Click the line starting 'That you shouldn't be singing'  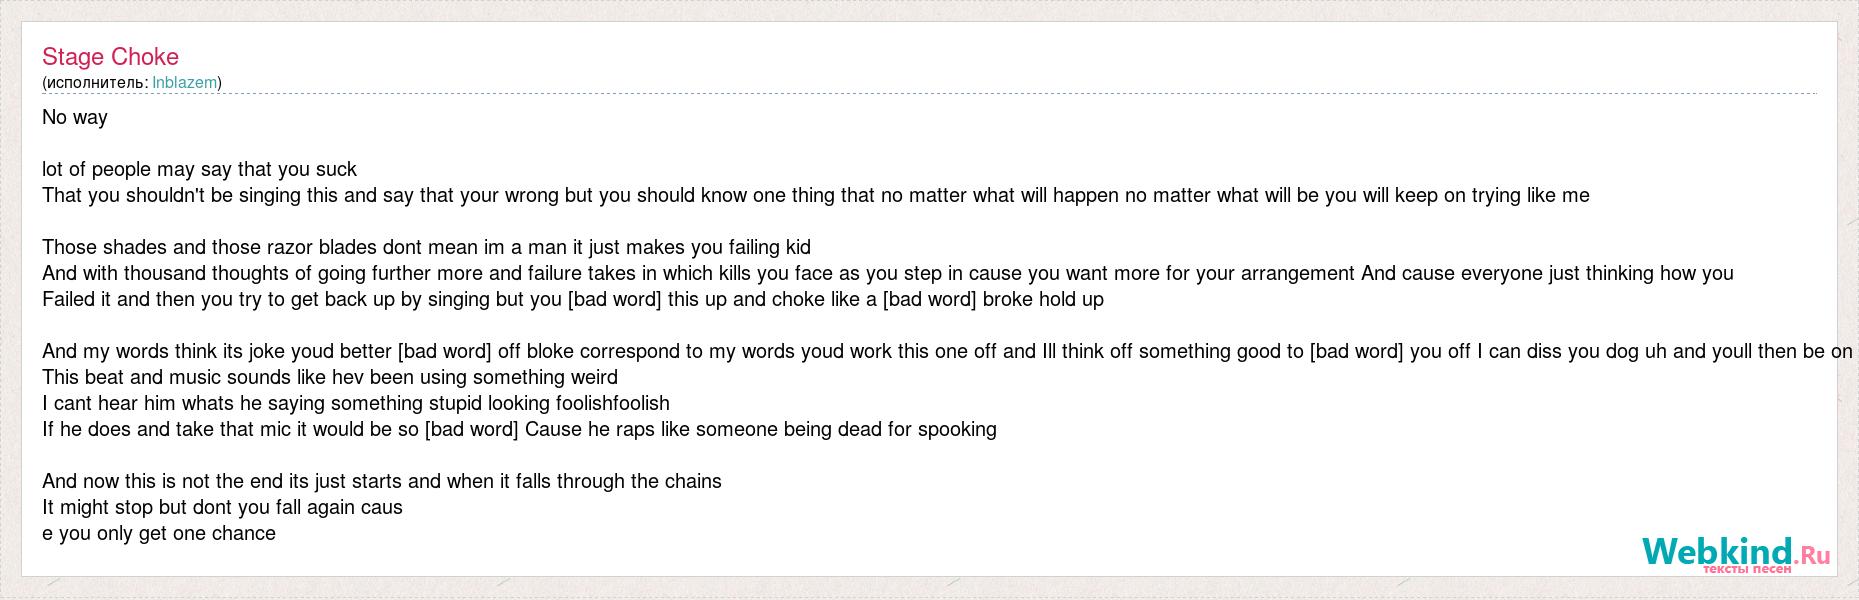click(x=815, y=195)
